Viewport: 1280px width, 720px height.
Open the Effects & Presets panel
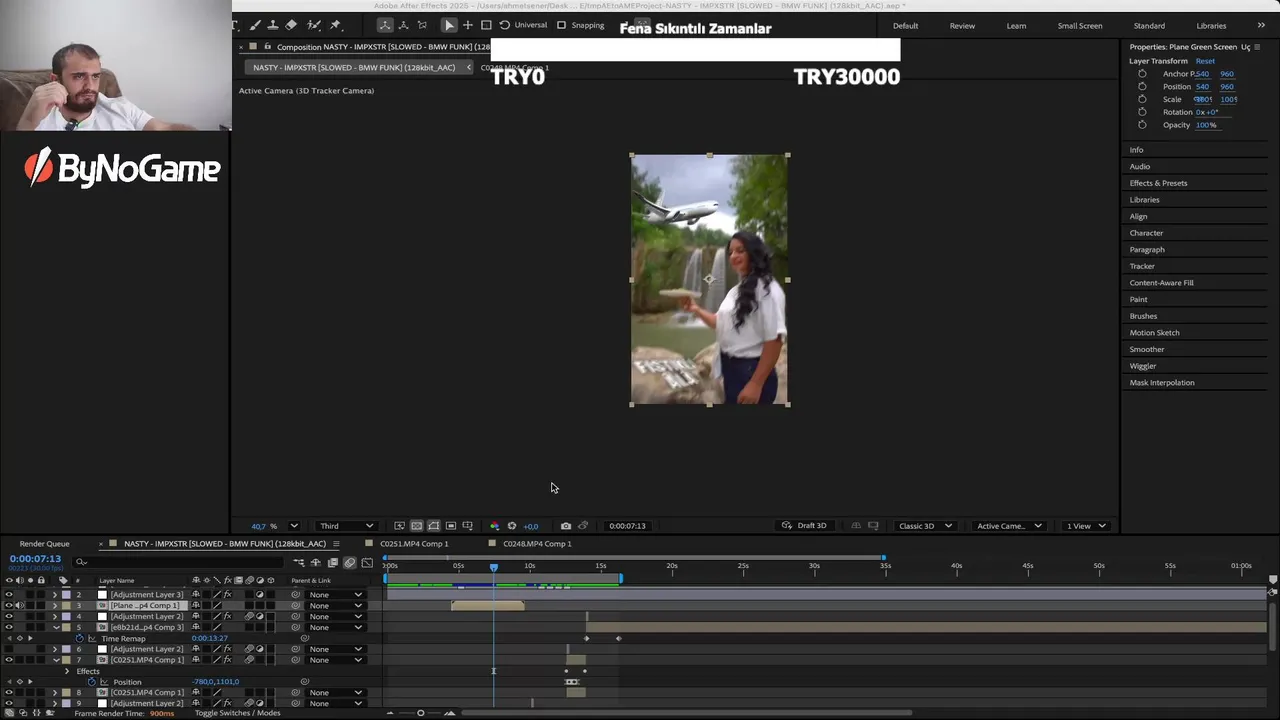[x=1158, y=183]
